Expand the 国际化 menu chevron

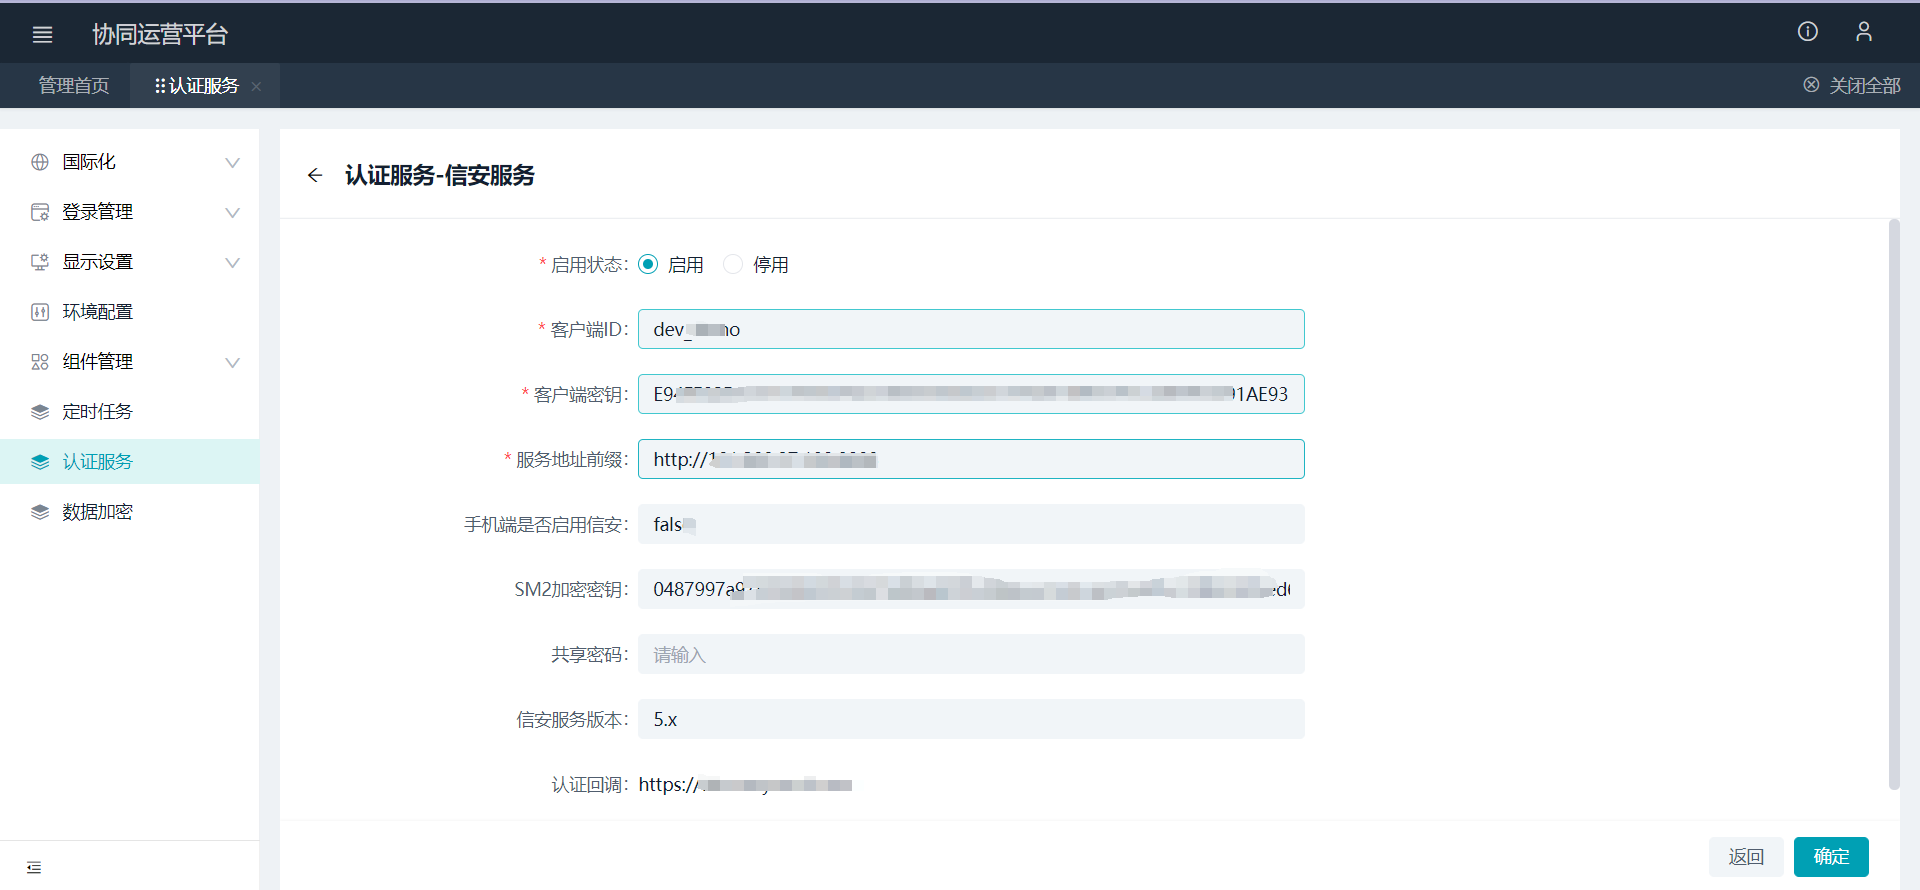pyautogui.click(x=232, y=163)
